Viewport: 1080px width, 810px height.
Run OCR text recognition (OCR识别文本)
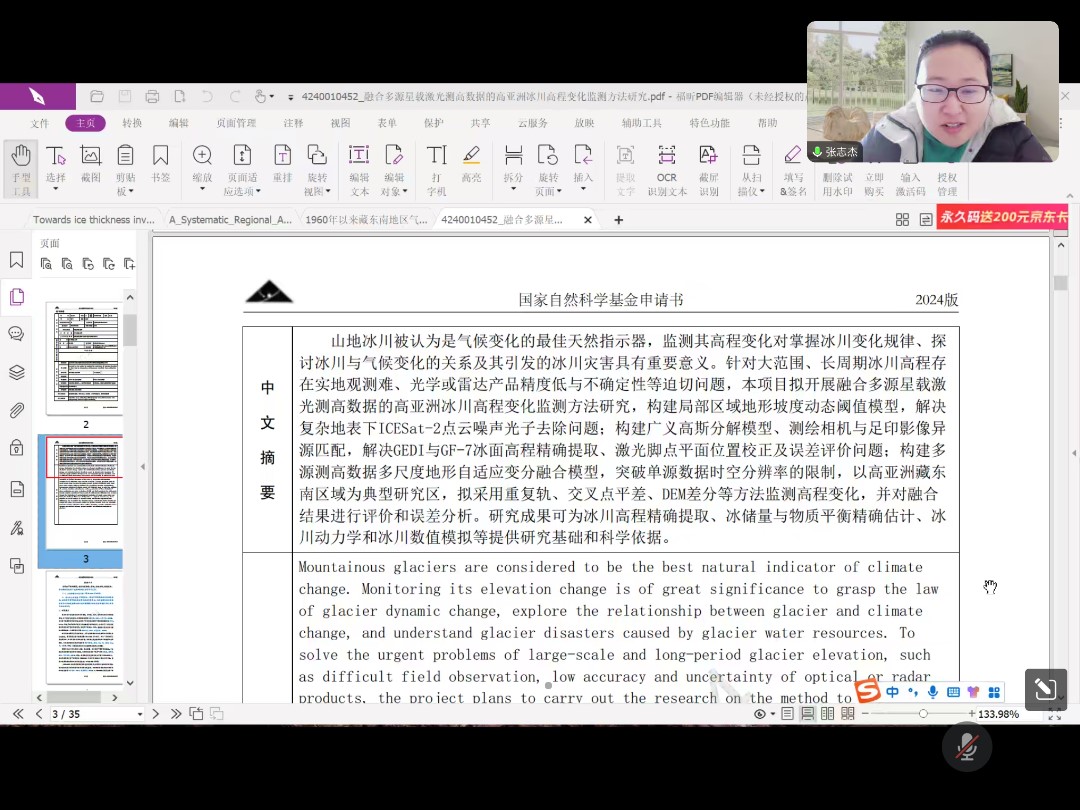click(x=666, y=168)
